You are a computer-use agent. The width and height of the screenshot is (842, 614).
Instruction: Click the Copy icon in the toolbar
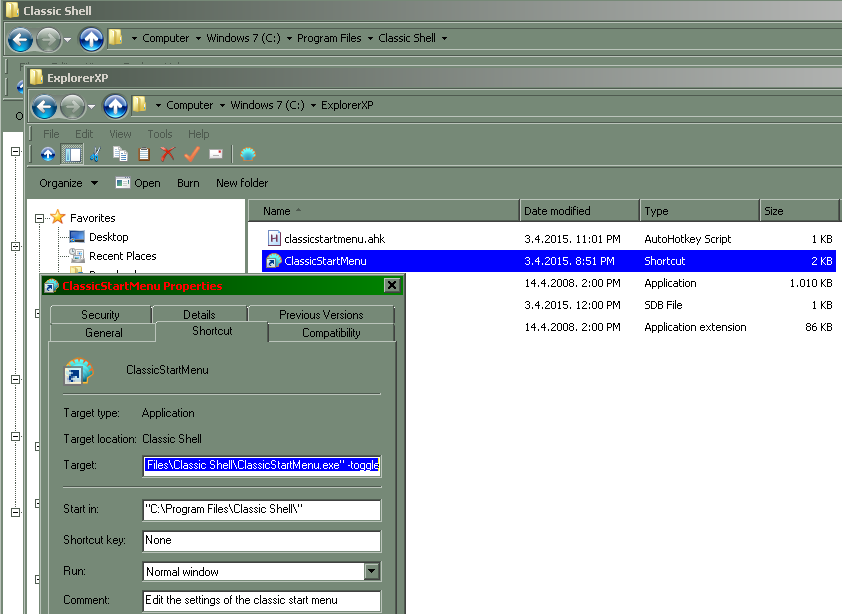[x=120, y=155]
